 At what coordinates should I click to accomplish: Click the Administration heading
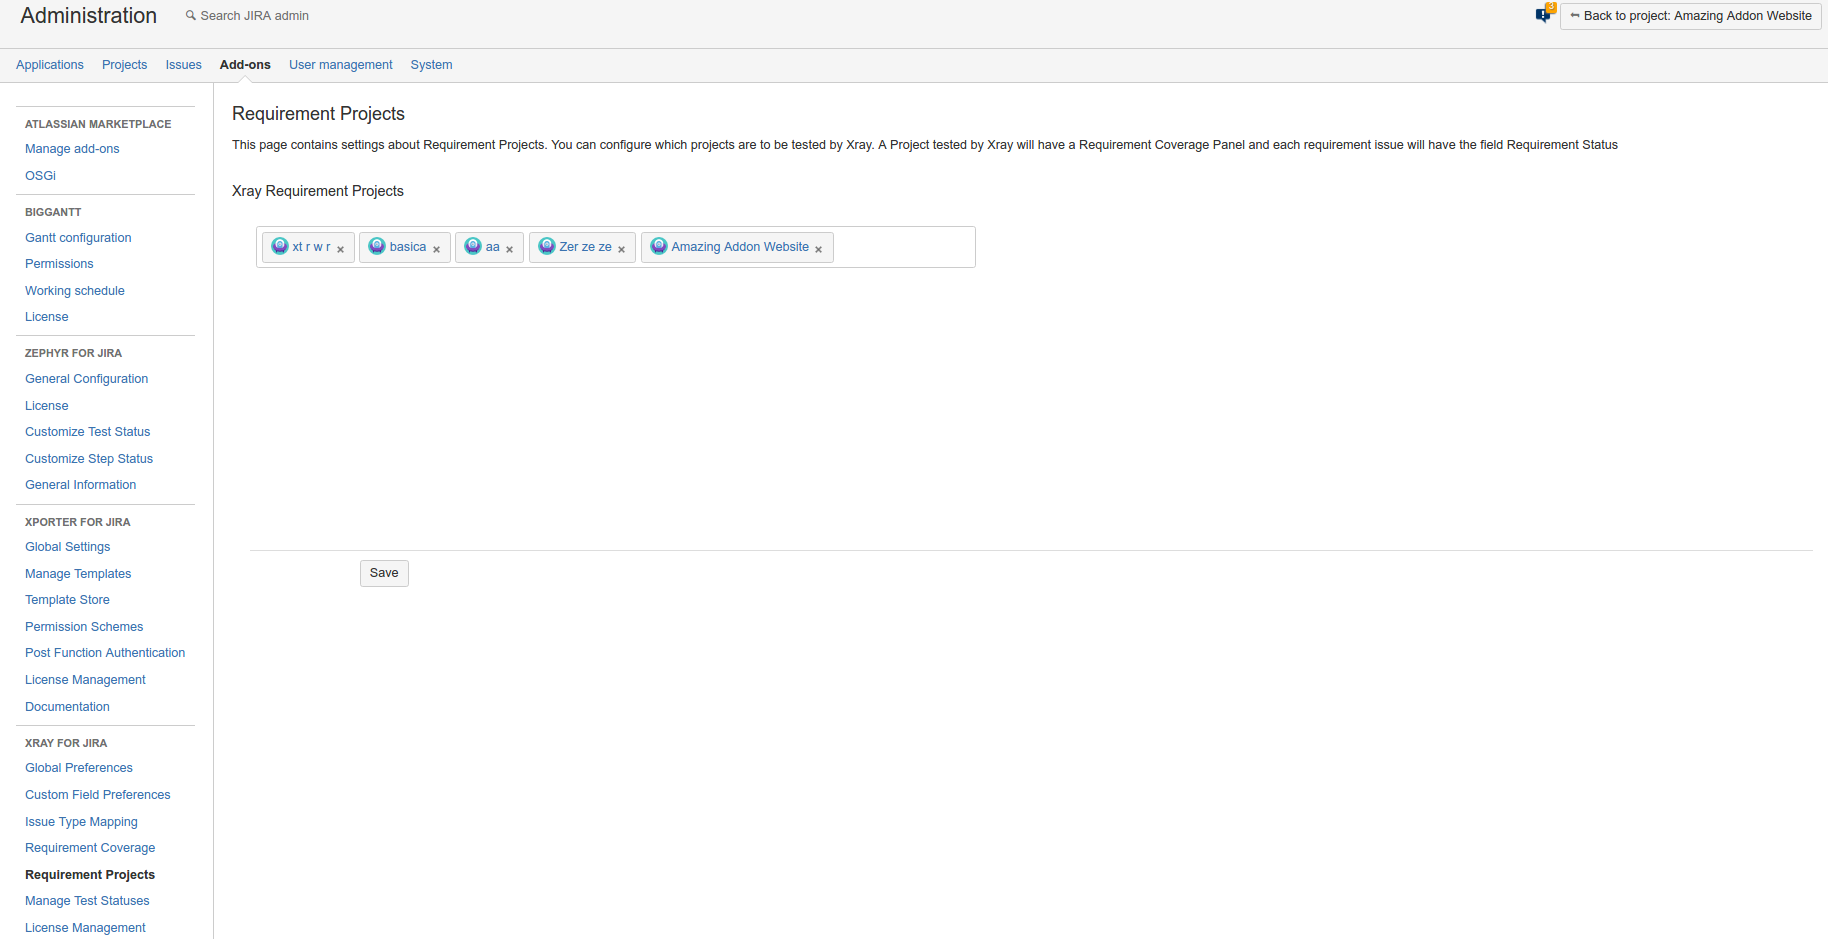tap(89, 16)
